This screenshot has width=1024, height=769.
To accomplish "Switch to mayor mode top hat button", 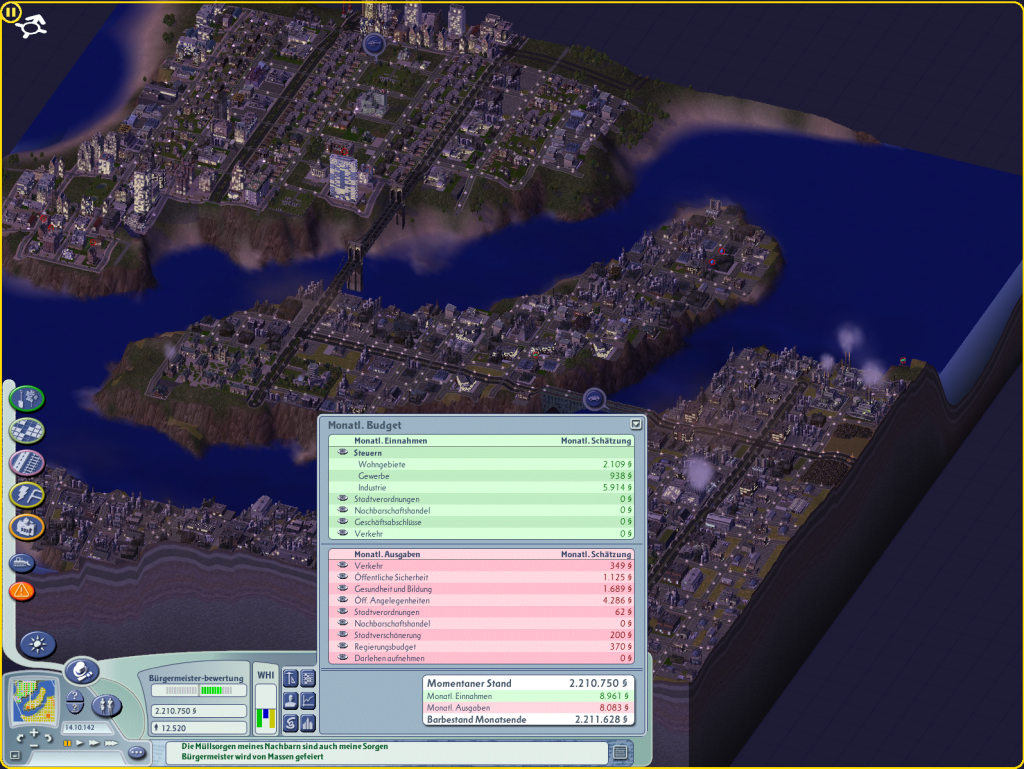I will coord(82,670).
